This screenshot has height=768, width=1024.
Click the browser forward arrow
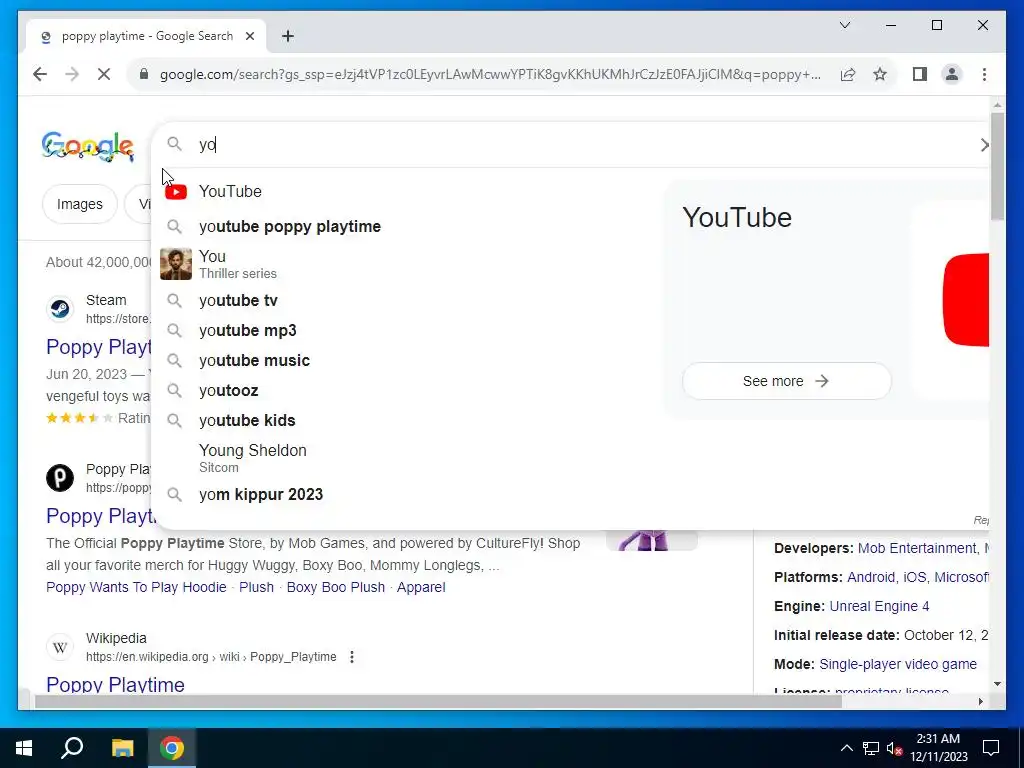[72, 74]
